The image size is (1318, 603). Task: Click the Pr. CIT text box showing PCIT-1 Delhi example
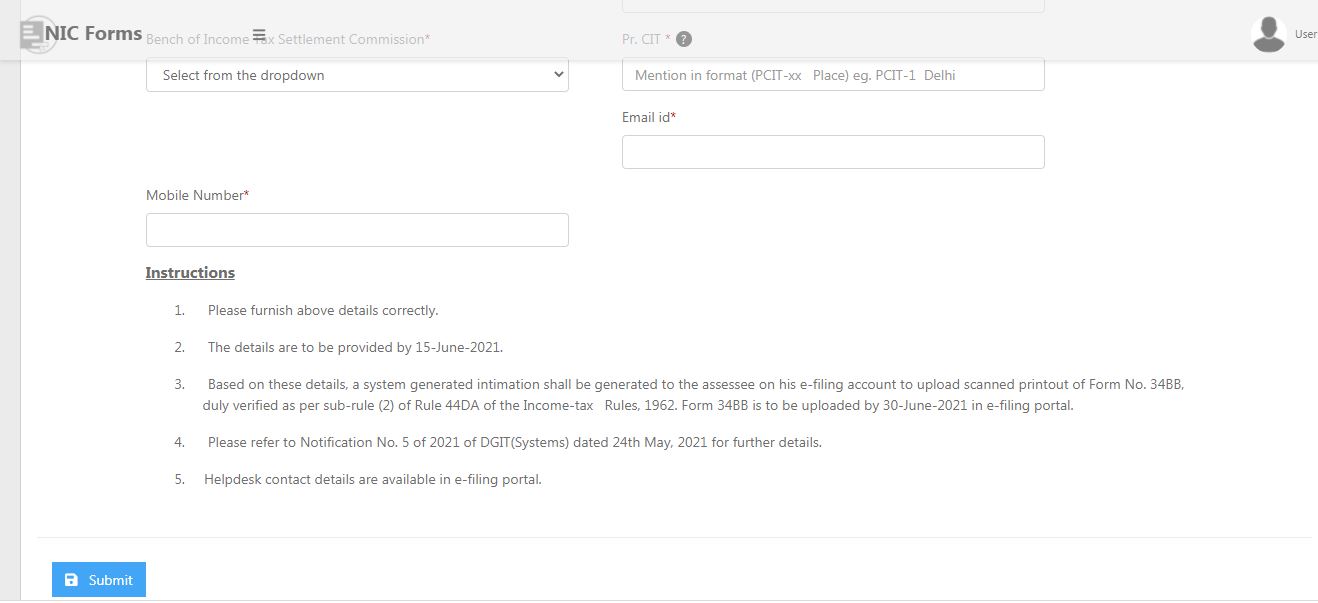tap(832, 74)
